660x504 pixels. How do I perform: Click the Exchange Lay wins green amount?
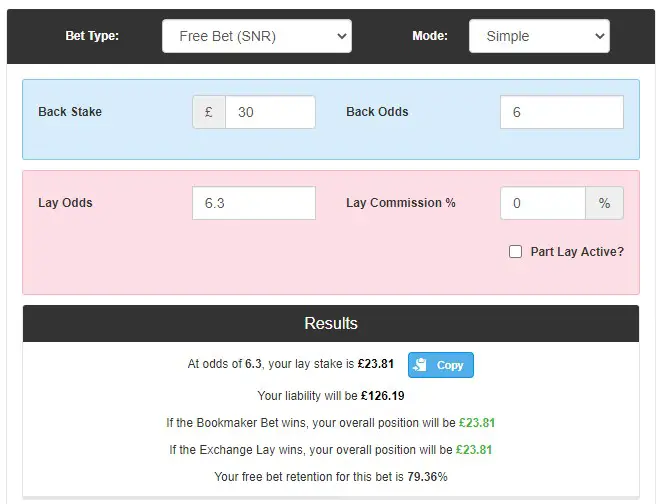click(474, 450)
